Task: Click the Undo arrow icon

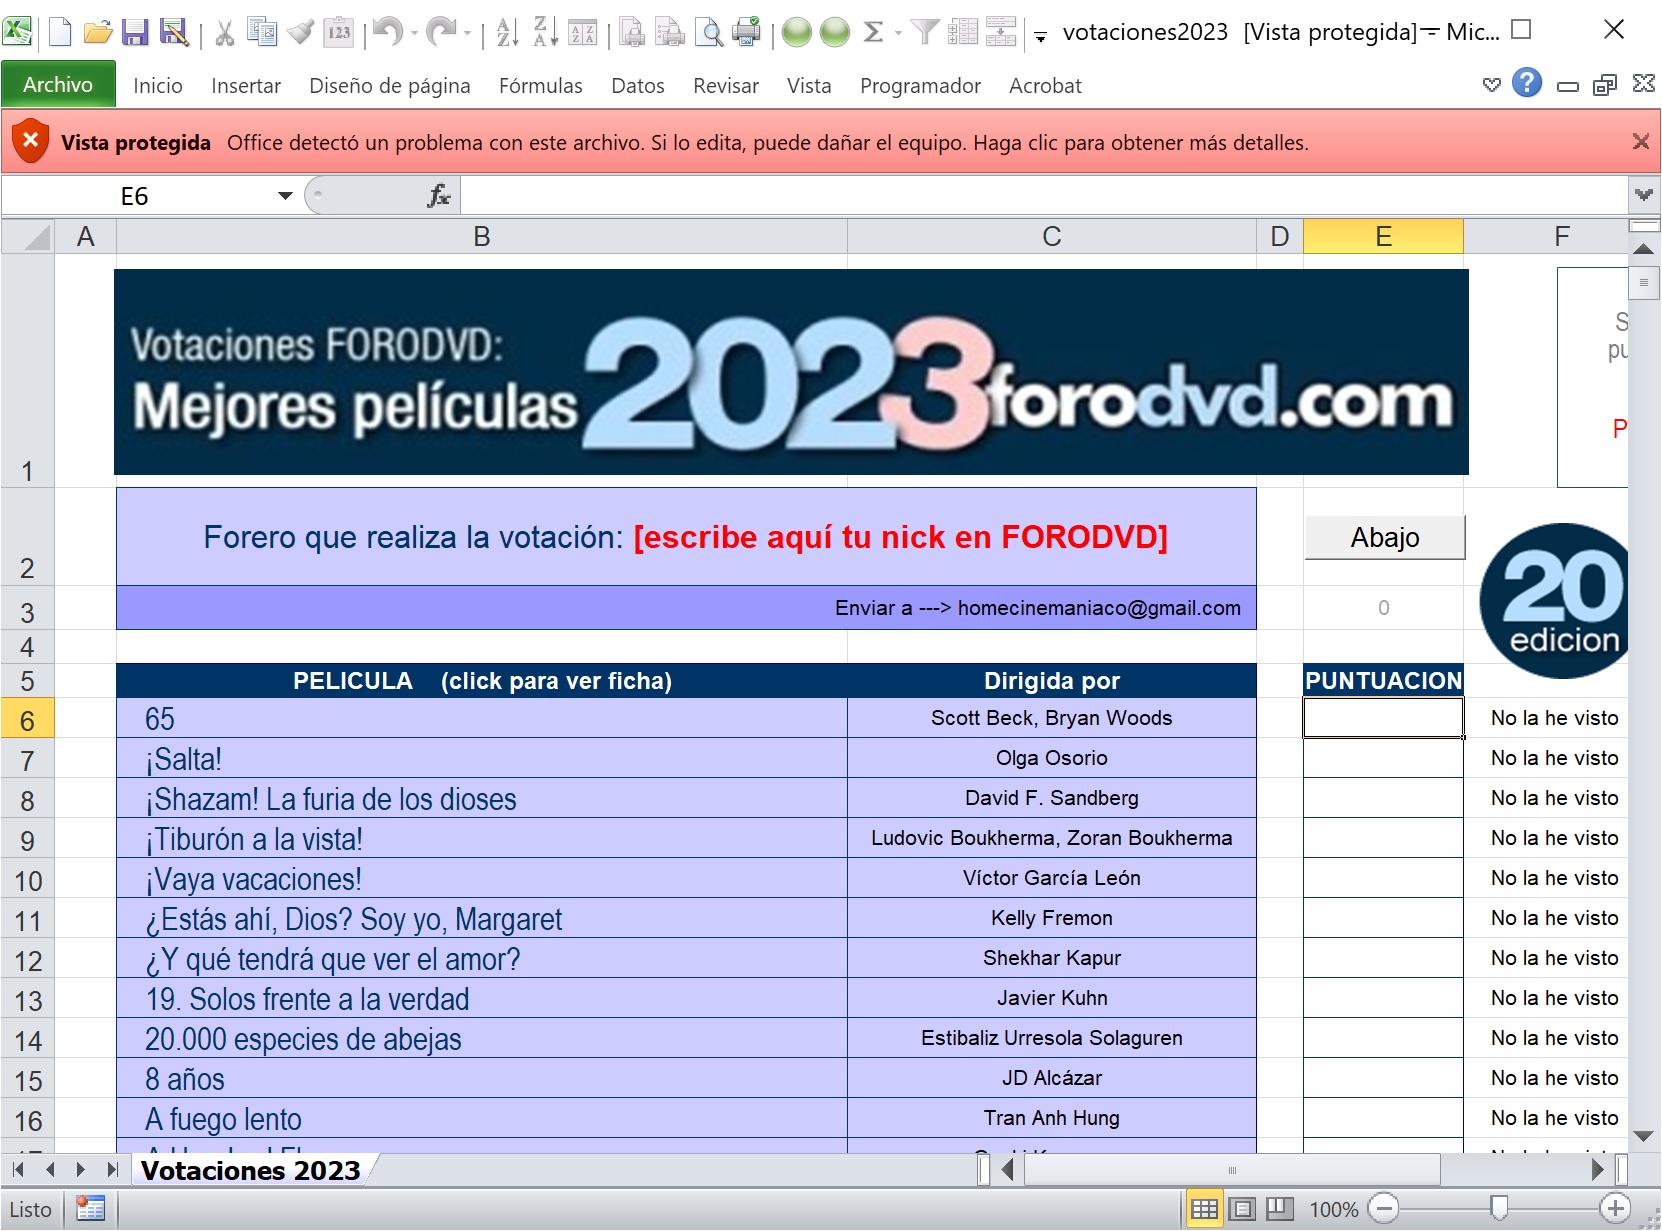Action: point(388,32)
